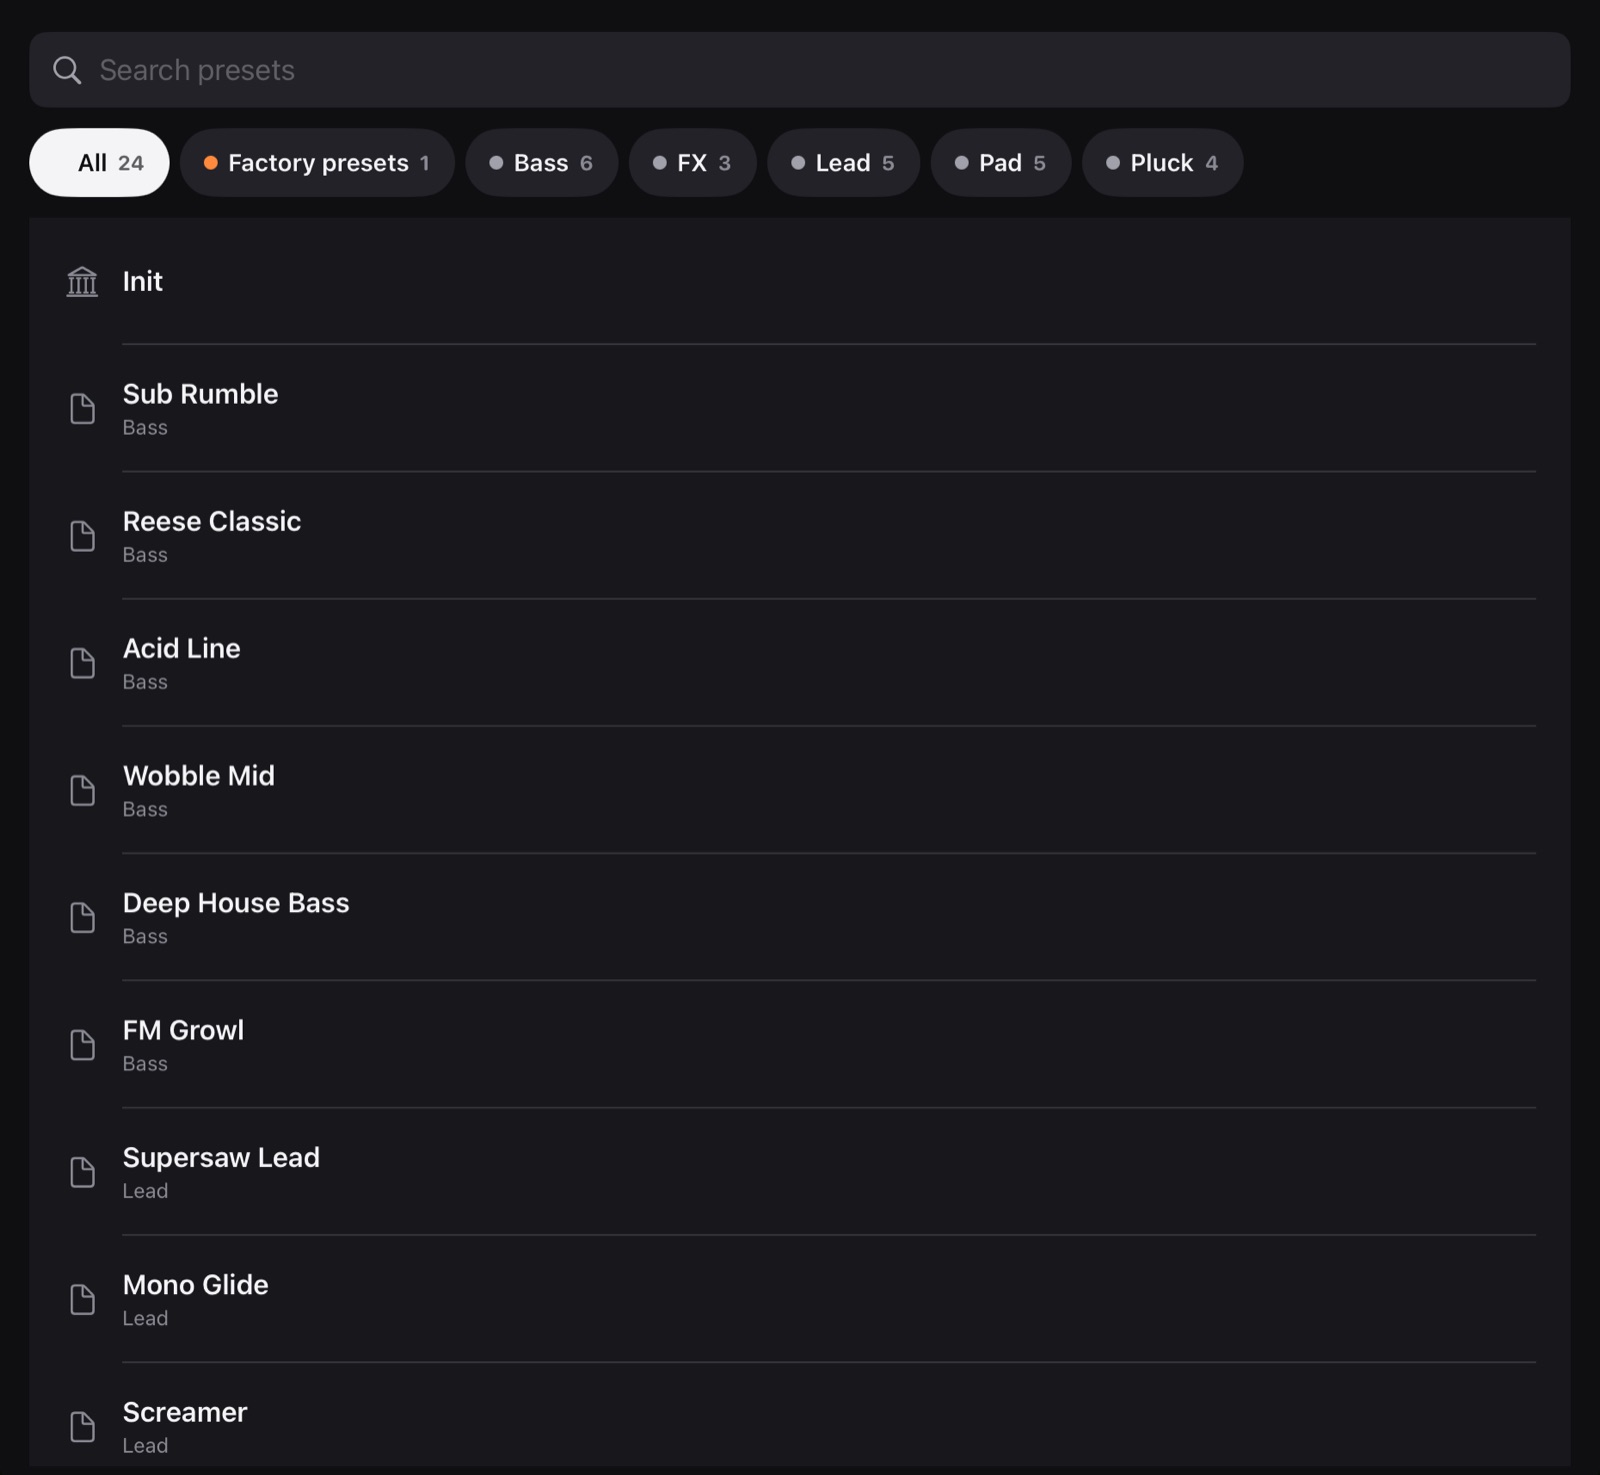Filter presets by Lead
Screen dimensions: 1600x1475
843,163
